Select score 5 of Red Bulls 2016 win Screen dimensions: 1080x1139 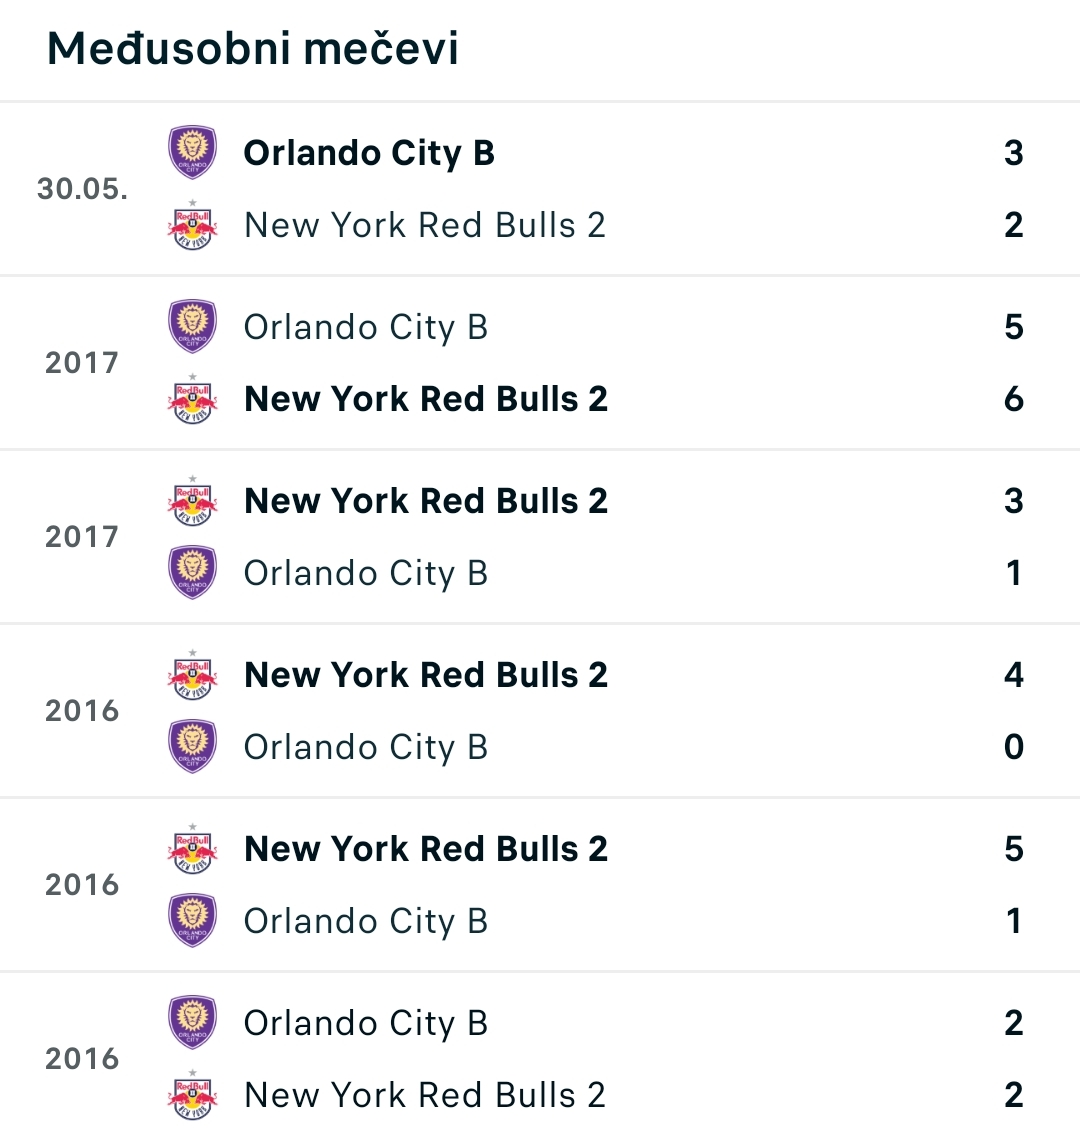[x=1014, y=848]
